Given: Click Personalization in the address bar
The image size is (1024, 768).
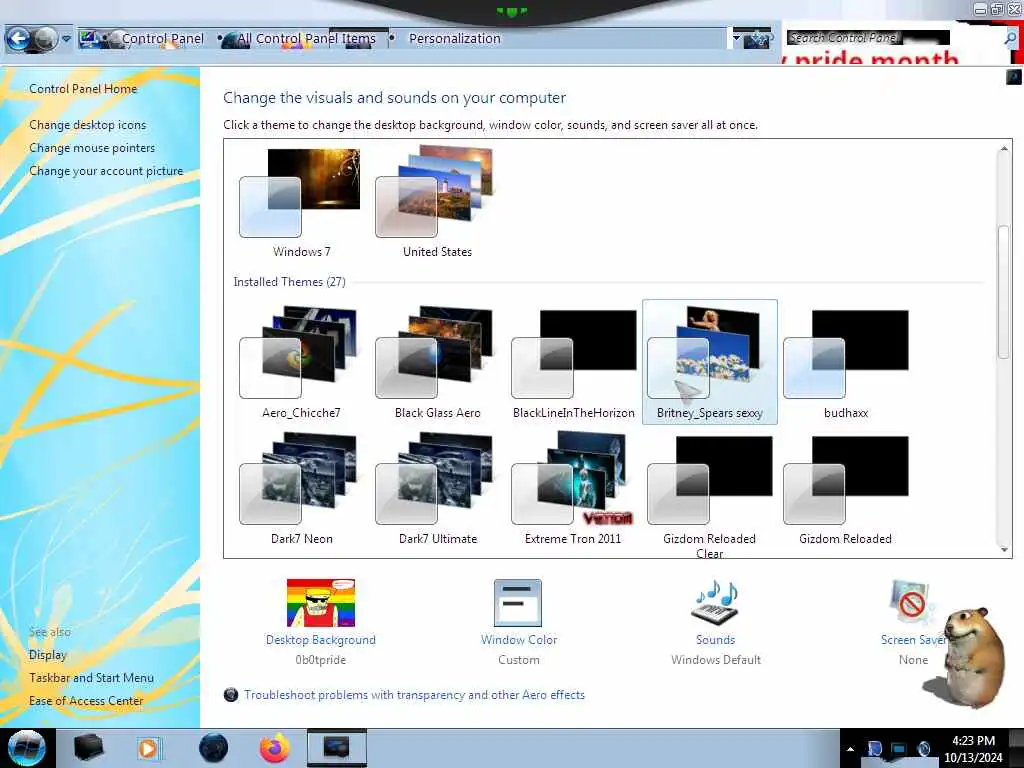Looking at the screenshot, I should [455, 39].
